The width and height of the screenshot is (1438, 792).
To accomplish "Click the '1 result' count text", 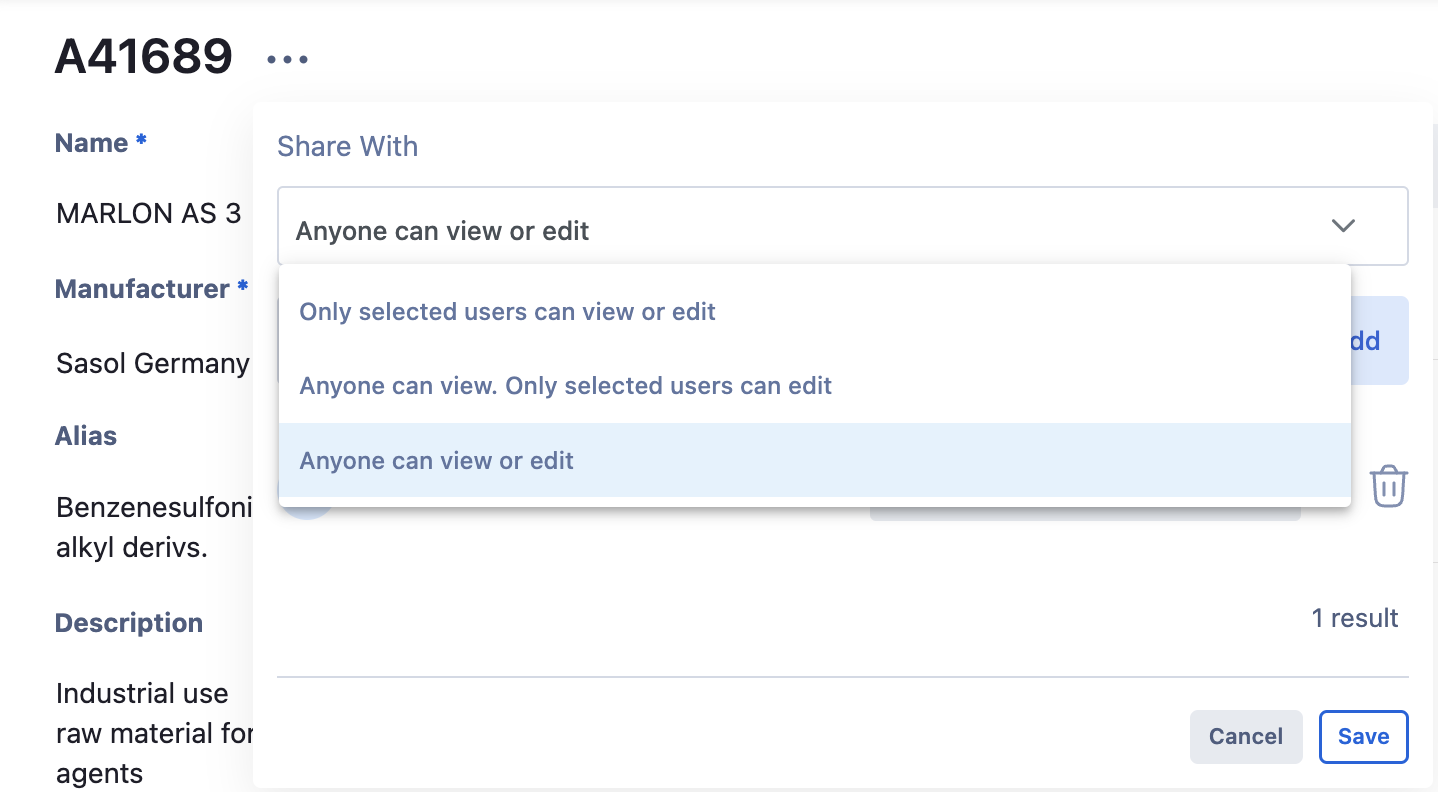I will (1354, 618).
